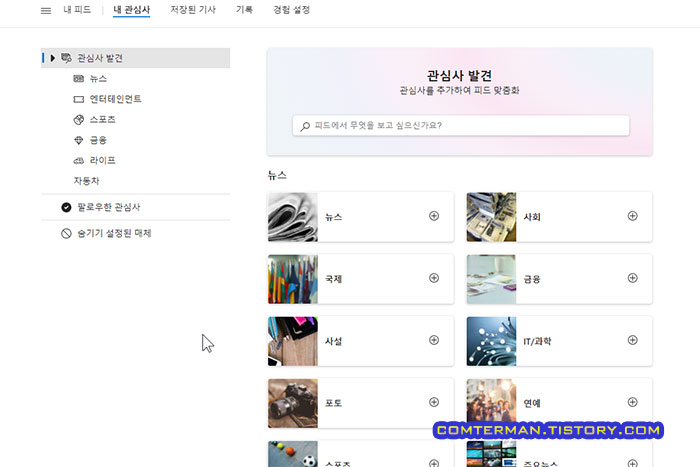Open the 경험 설정 tab
This screenshot has height=467, width=700.
coord(292,10)
